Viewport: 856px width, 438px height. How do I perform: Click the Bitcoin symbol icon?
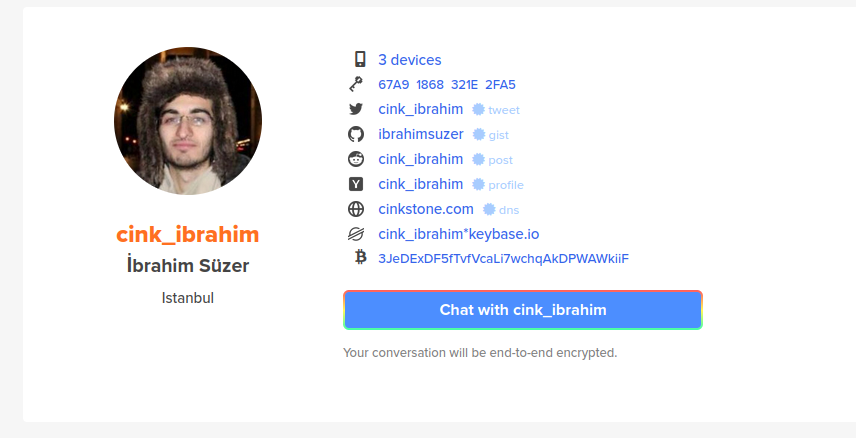pos(360,257)
